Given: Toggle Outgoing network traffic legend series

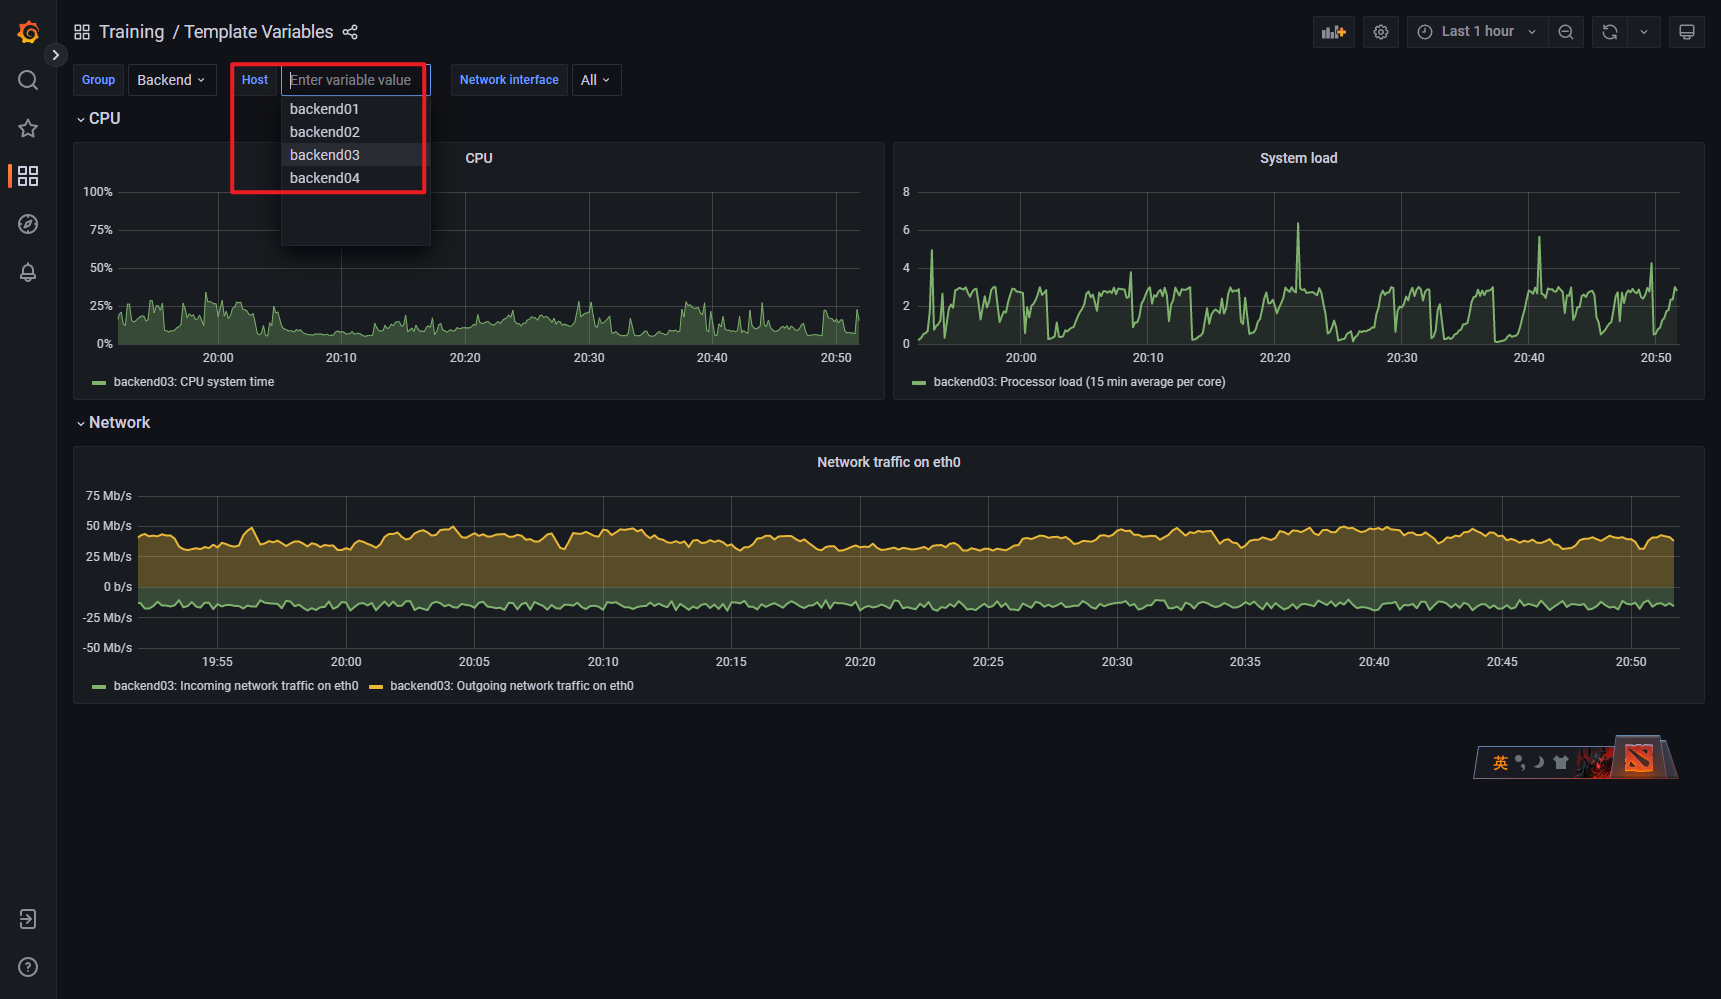Looking at the screenshot, I should 512,686.
